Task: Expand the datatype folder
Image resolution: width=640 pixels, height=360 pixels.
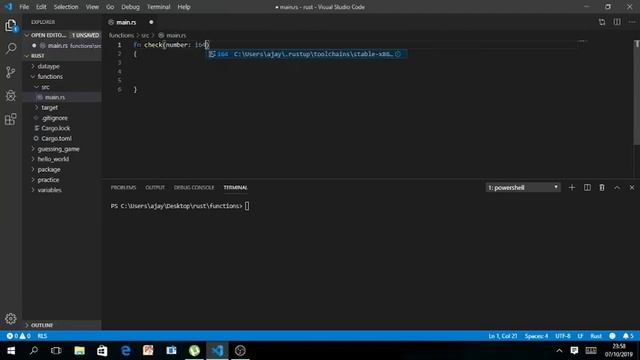Action: 48,66
